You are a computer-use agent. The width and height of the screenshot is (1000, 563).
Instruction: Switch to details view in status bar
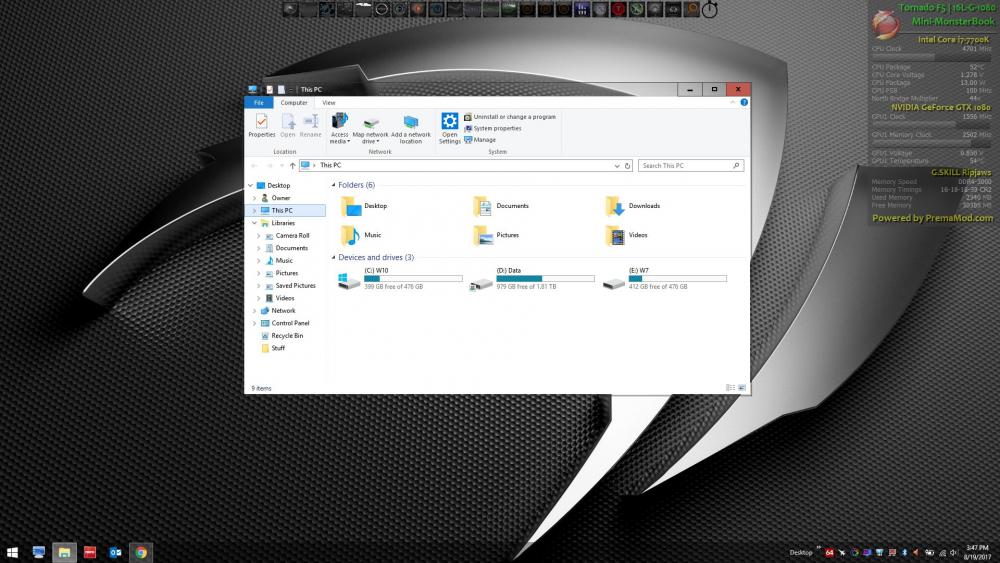point(729,387)
